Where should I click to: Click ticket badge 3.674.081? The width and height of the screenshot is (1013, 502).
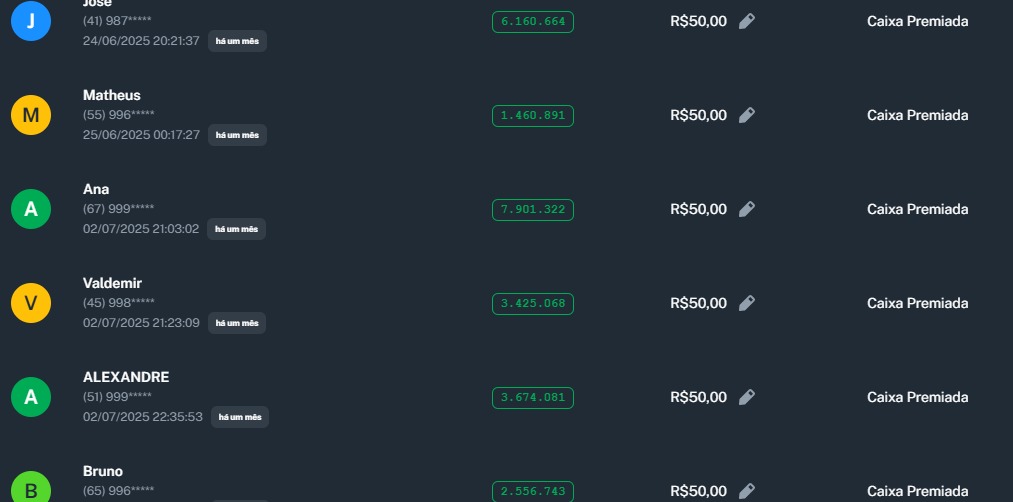click(x=532, y=398)
